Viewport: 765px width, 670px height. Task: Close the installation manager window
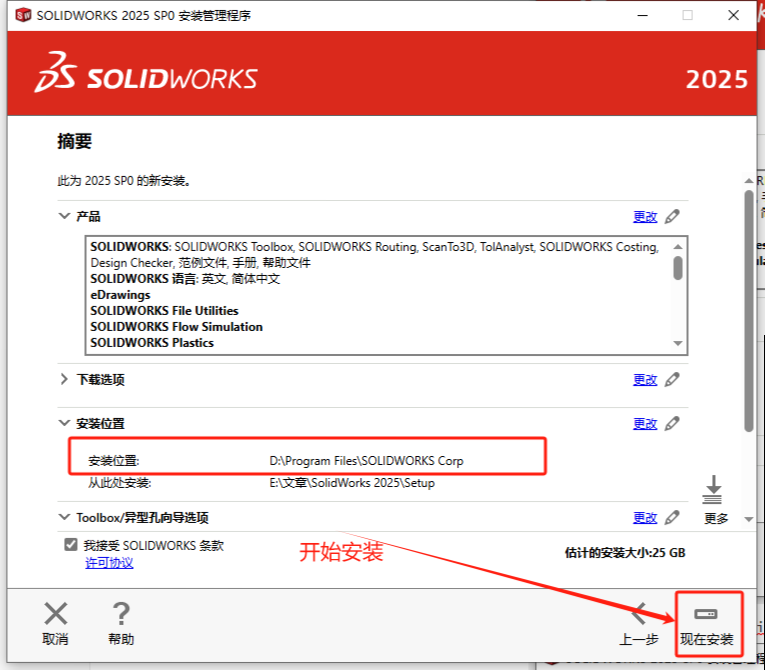[733, 15]
